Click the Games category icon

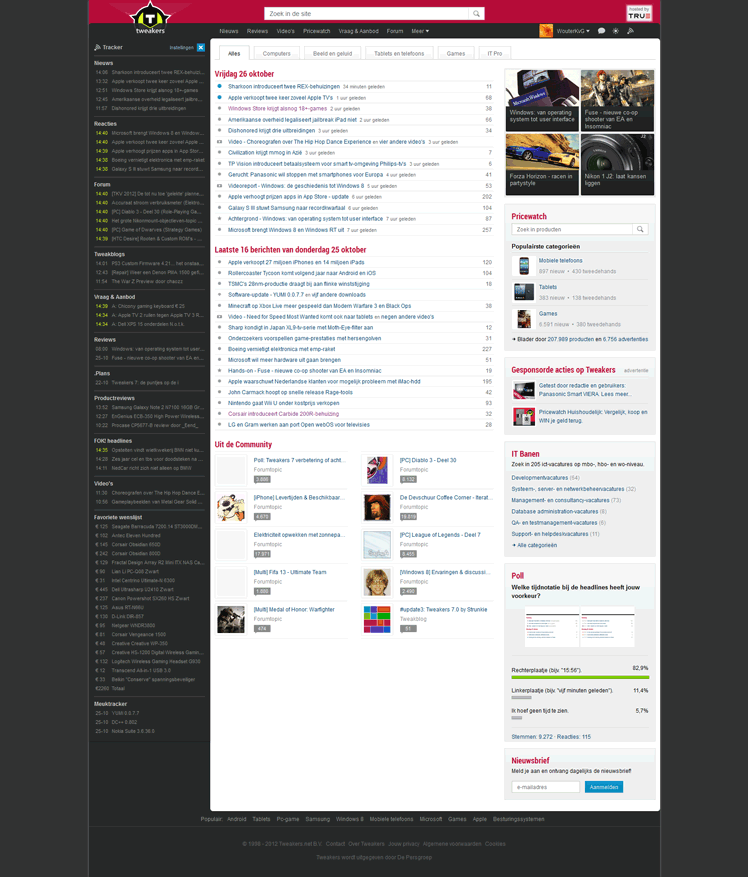coord(524,319)
